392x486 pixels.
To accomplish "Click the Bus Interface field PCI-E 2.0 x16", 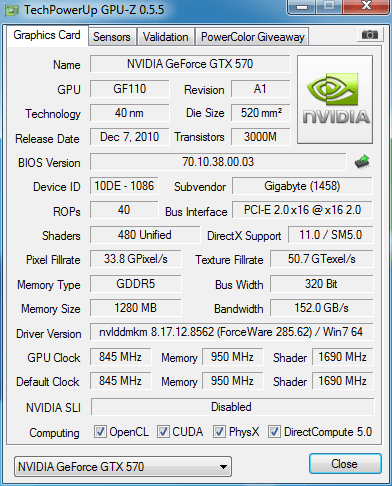I will [302, 210].
